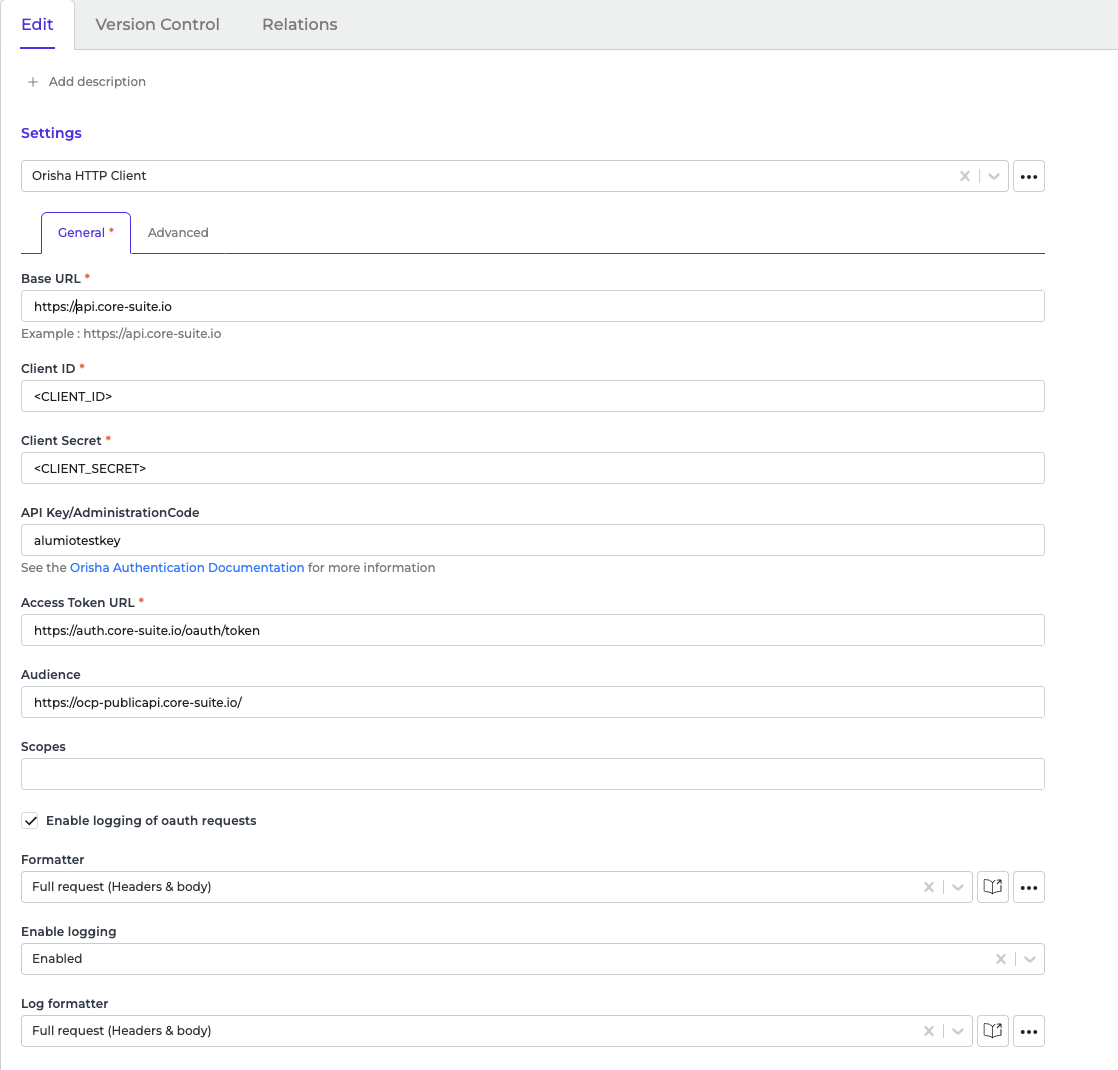
Task: Clear the Enable logging selection
Action: 1000,959
